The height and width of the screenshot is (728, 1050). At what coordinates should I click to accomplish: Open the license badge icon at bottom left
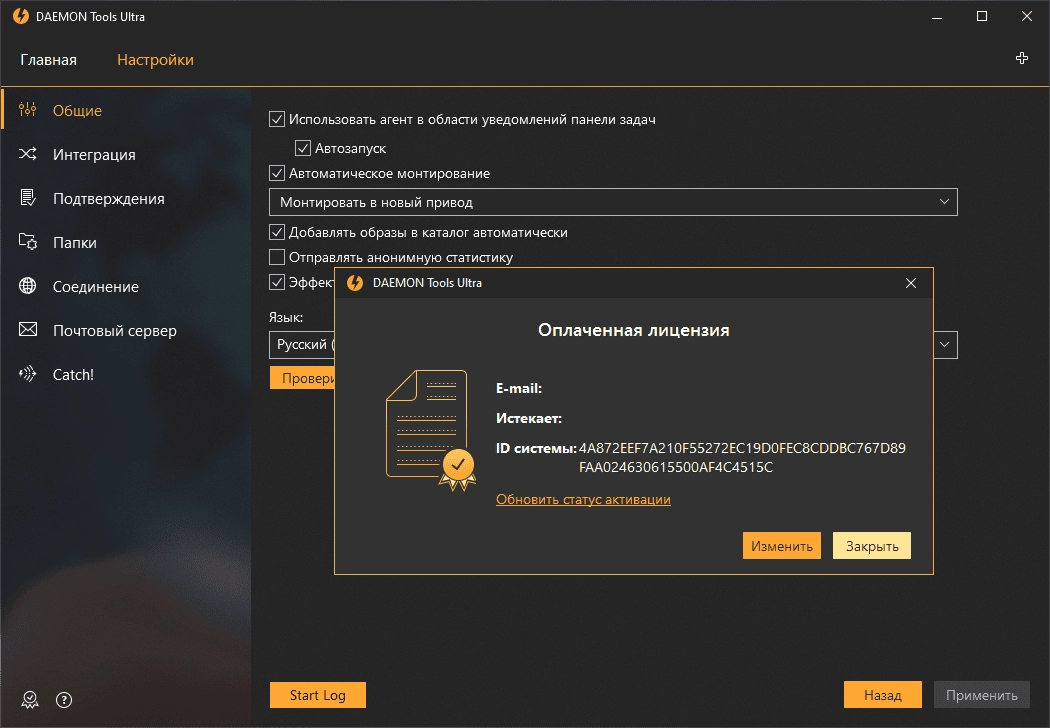click(30, 700)
